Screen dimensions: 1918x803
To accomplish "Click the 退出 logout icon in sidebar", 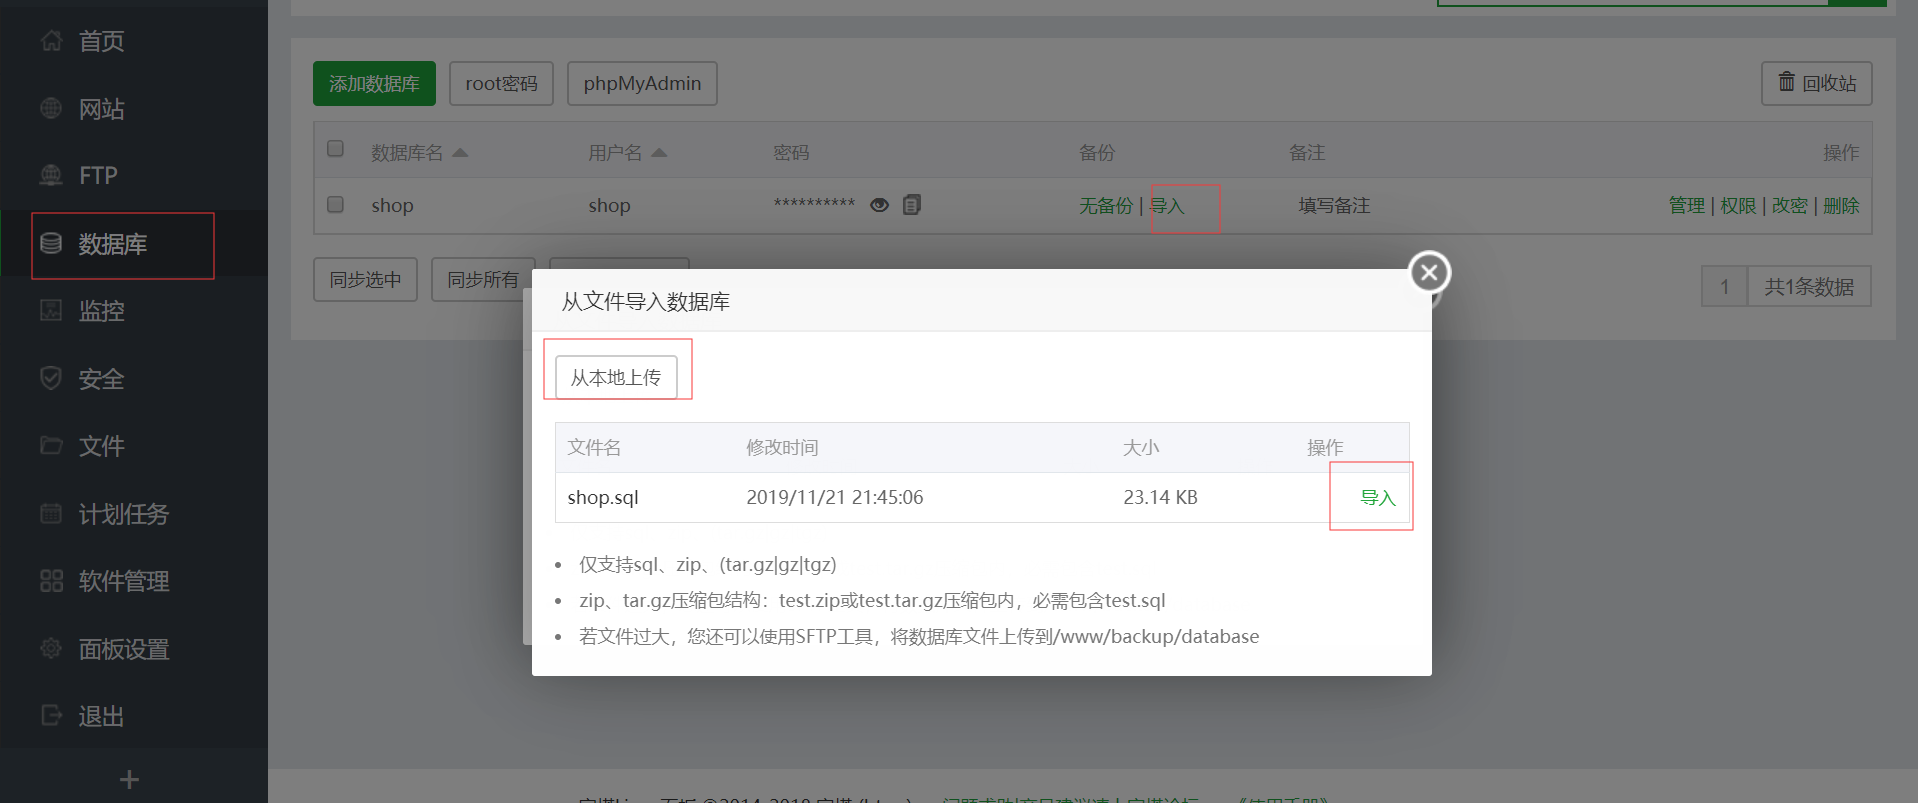I will coord(51,715).
